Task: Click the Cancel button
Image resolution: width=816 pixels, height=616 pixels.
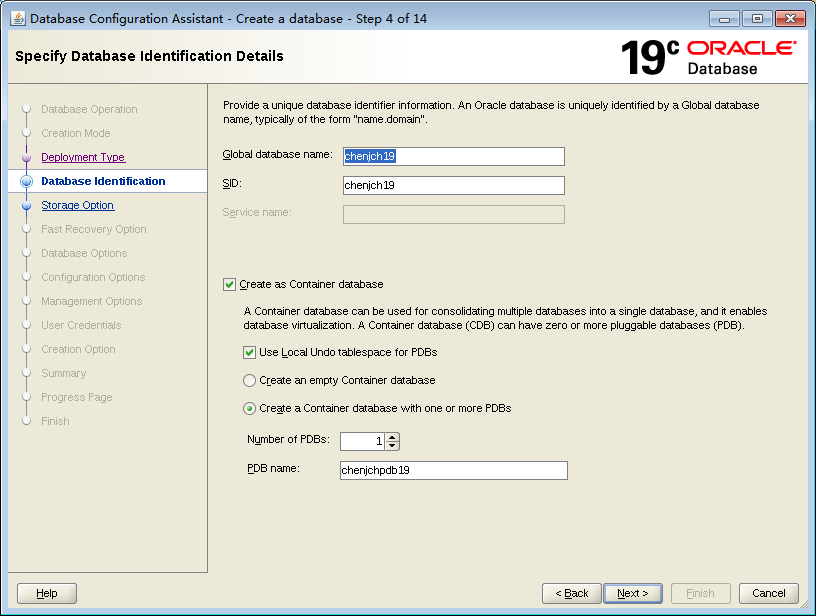Action: [768, 593]
